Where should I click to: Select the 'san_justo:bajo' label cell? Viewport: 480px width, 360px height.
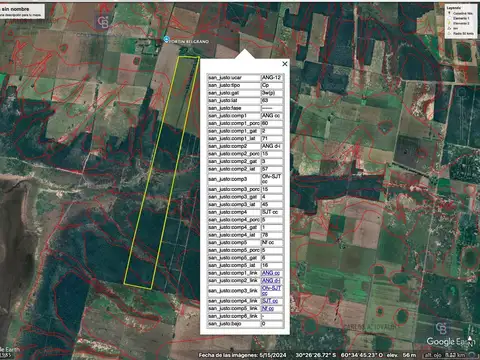(234, 324)
